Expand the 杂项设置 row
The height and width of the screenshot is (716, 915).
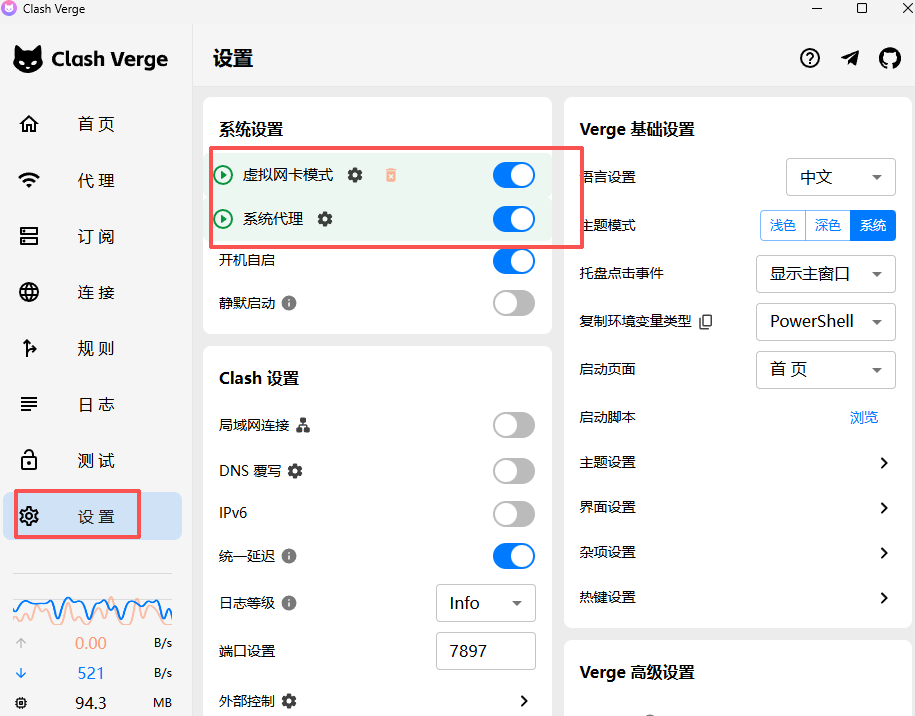tap(739, 552)
